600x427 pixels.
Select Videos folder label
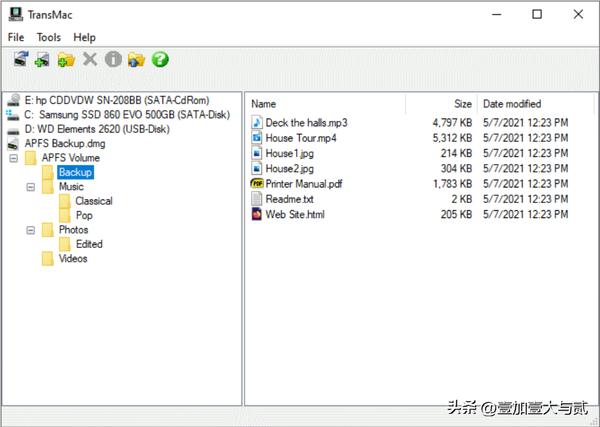point(73,259)
